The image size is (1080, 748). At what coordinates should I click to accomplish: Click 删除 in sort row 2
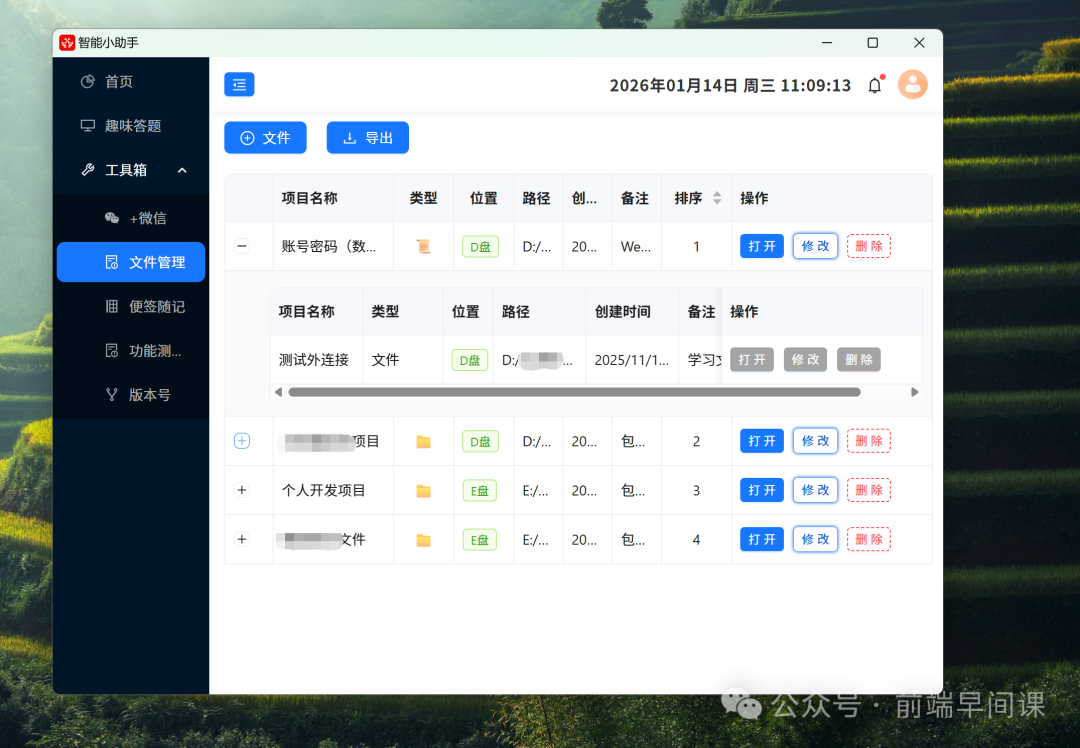coord(869,441)
